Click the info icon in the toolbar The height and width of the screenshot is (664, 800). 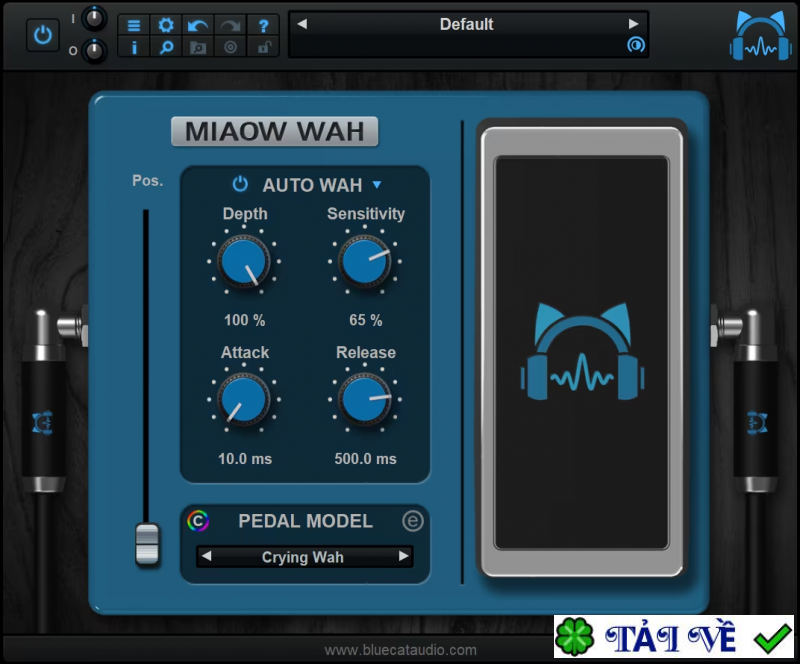click(x=135, y=47)
